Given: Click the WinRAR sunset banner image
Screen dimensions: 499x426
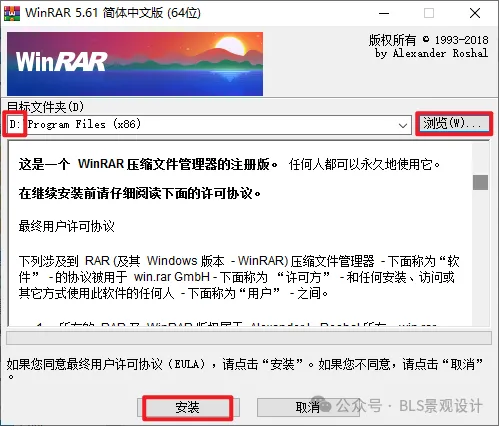Looking at the screenshot, I should point(135,64).
